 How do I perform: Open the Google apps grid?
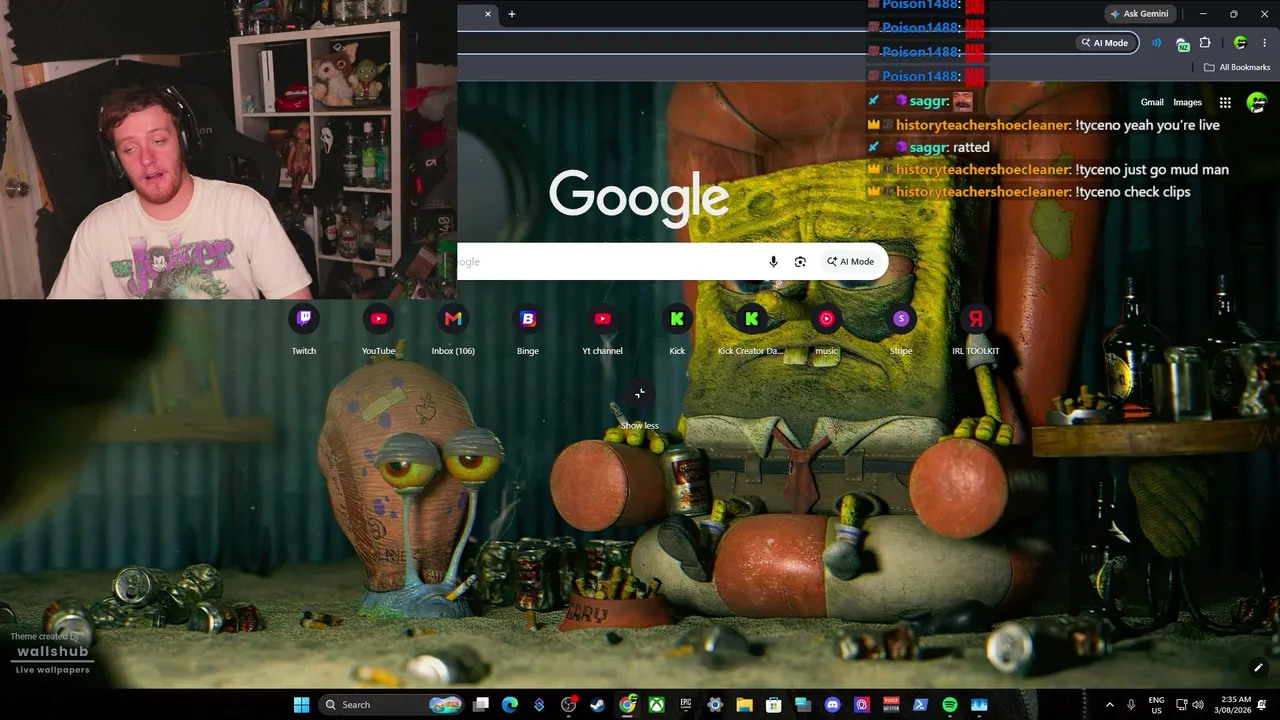pos(1225,102)
